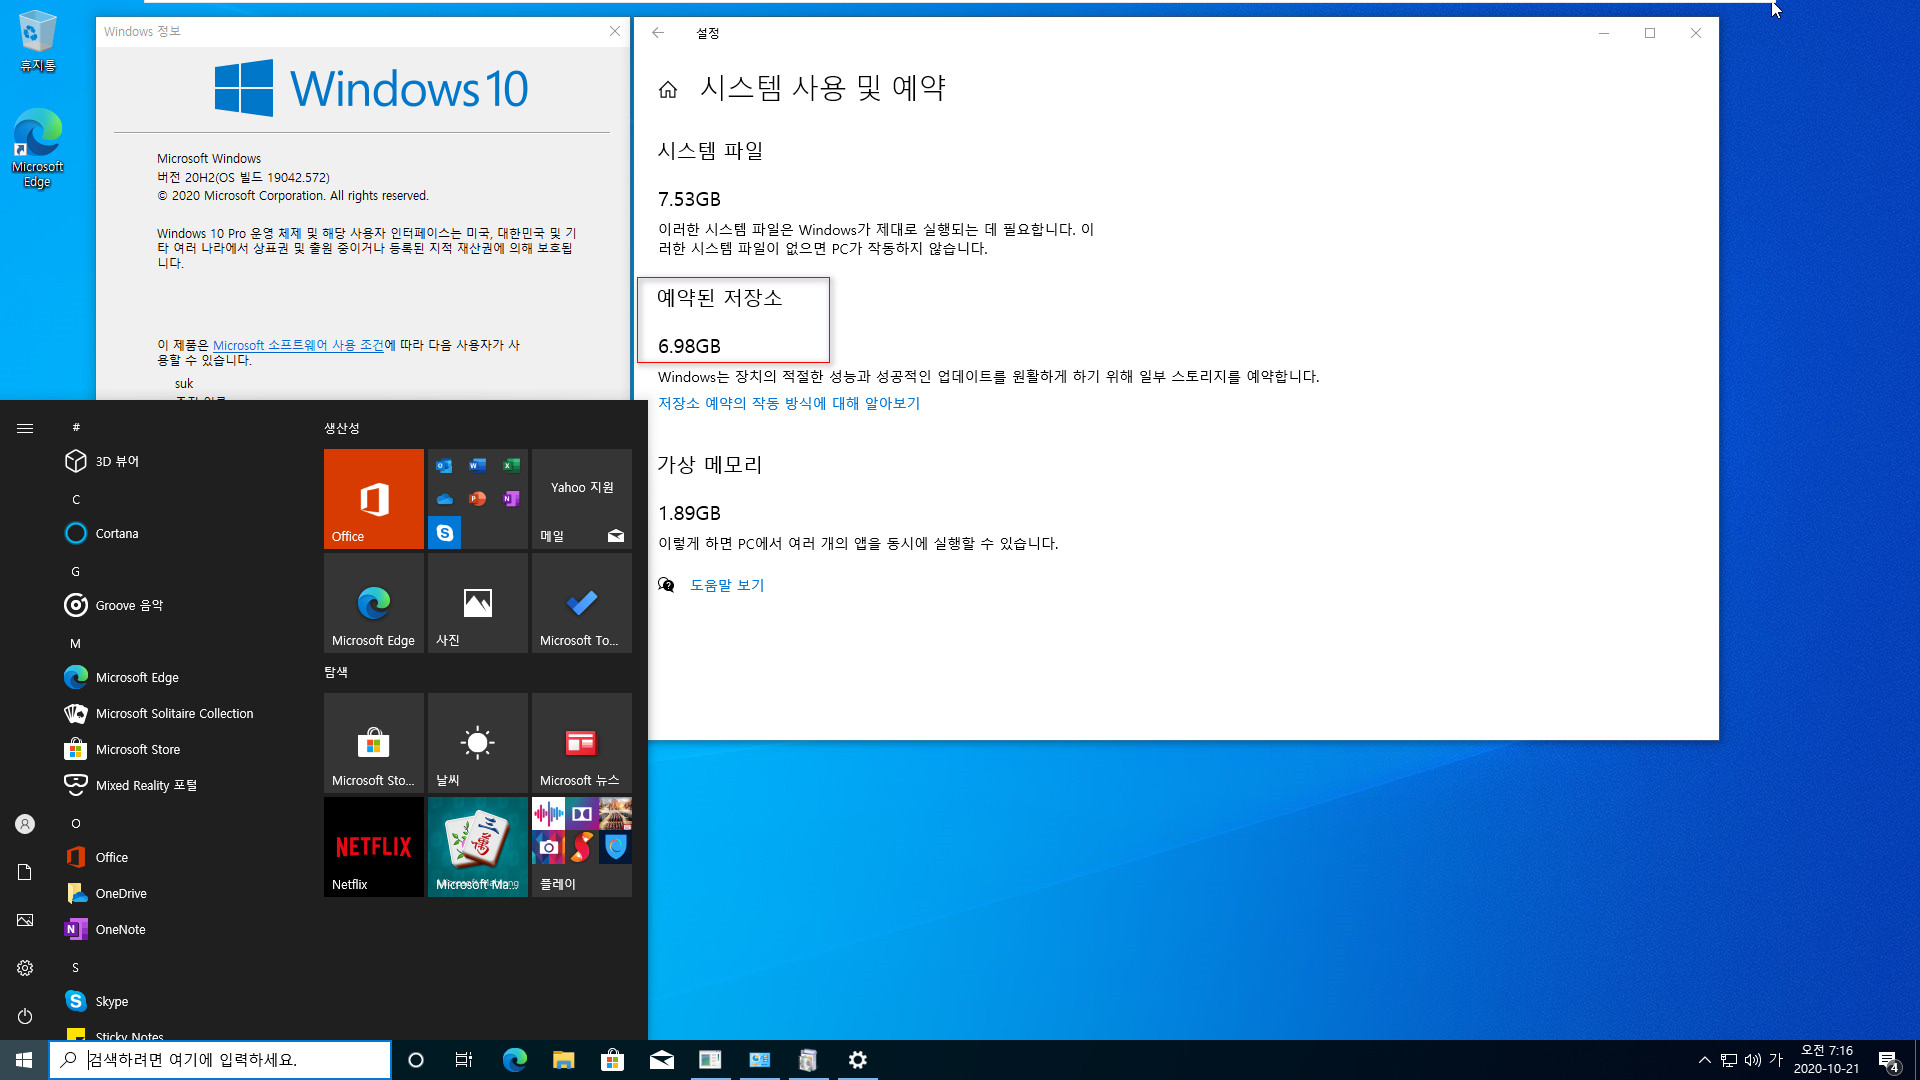The height and width of the screenshot is (1080, 1920).
Task: Open the 날씨 weather tile
Action: tap(478, 743)
